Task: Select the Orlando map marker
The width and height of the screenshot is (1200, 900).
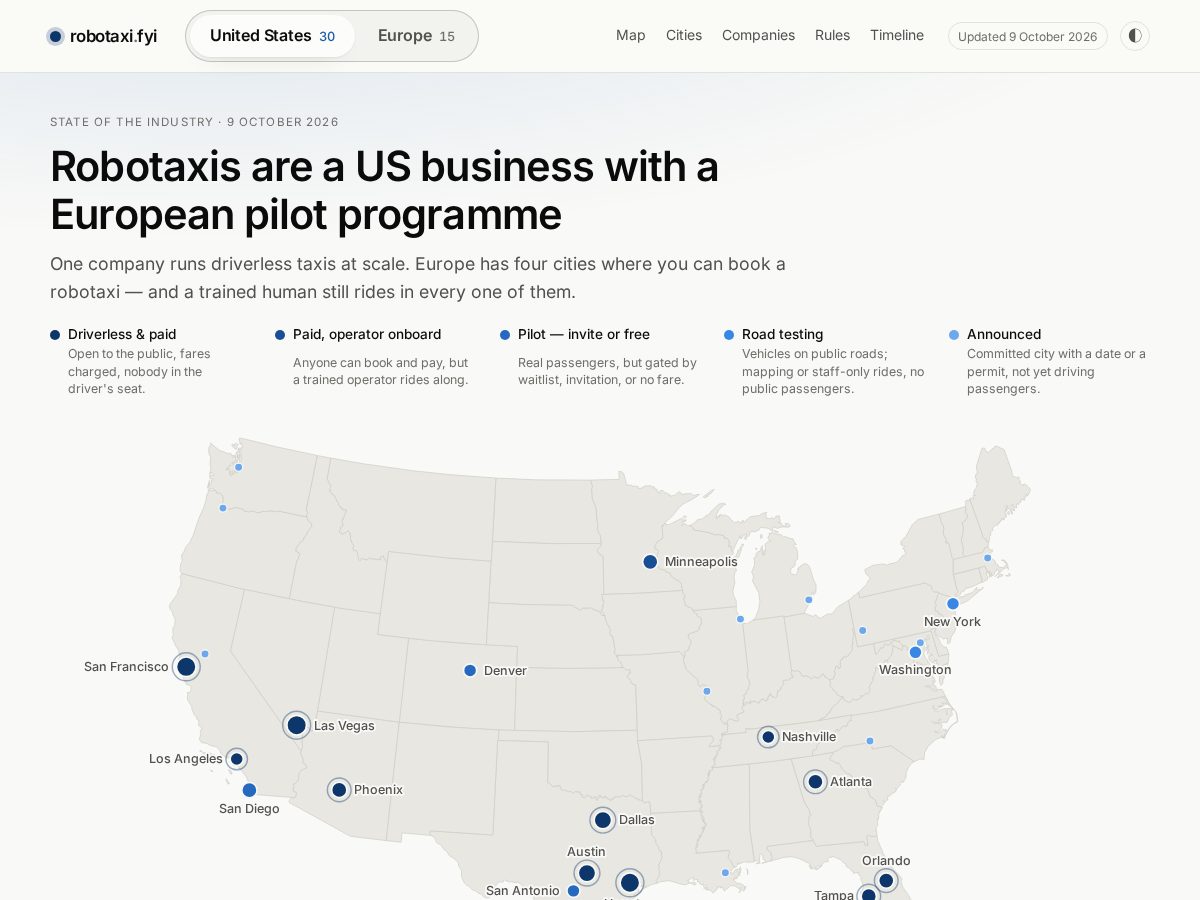Action: (886, 881)
